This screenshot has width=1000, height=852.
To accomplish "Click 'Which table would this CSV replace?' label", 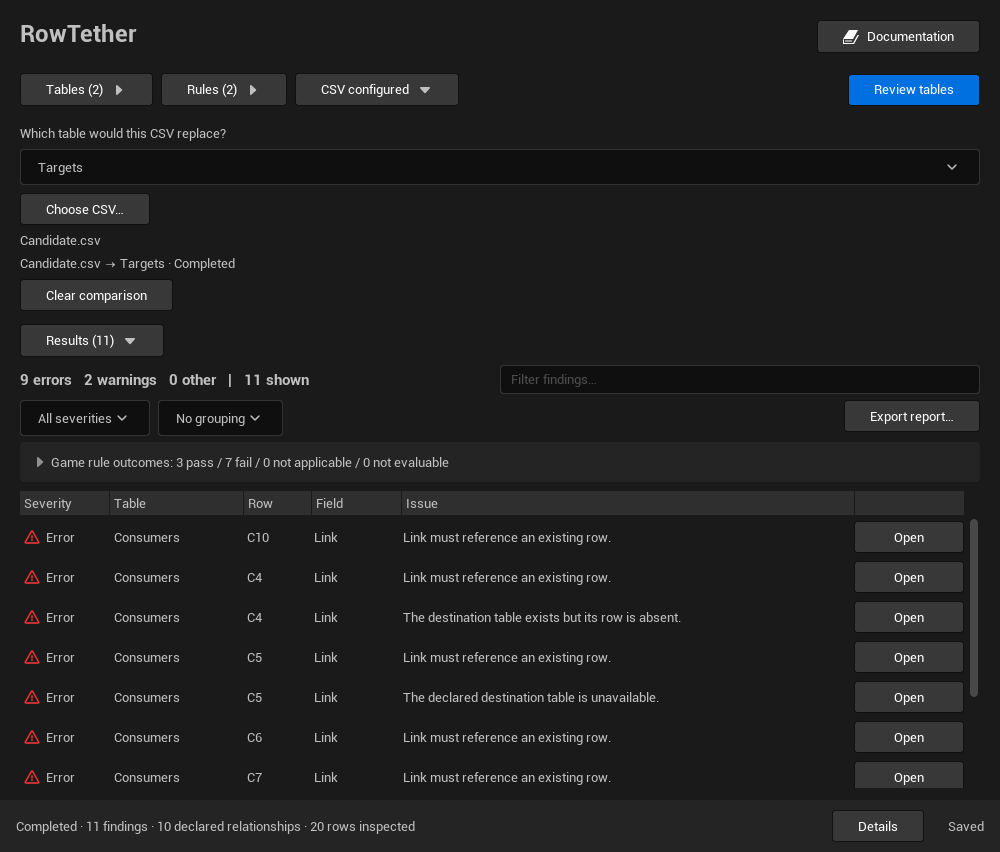I will pyautogui.click(x=123, y=133).
